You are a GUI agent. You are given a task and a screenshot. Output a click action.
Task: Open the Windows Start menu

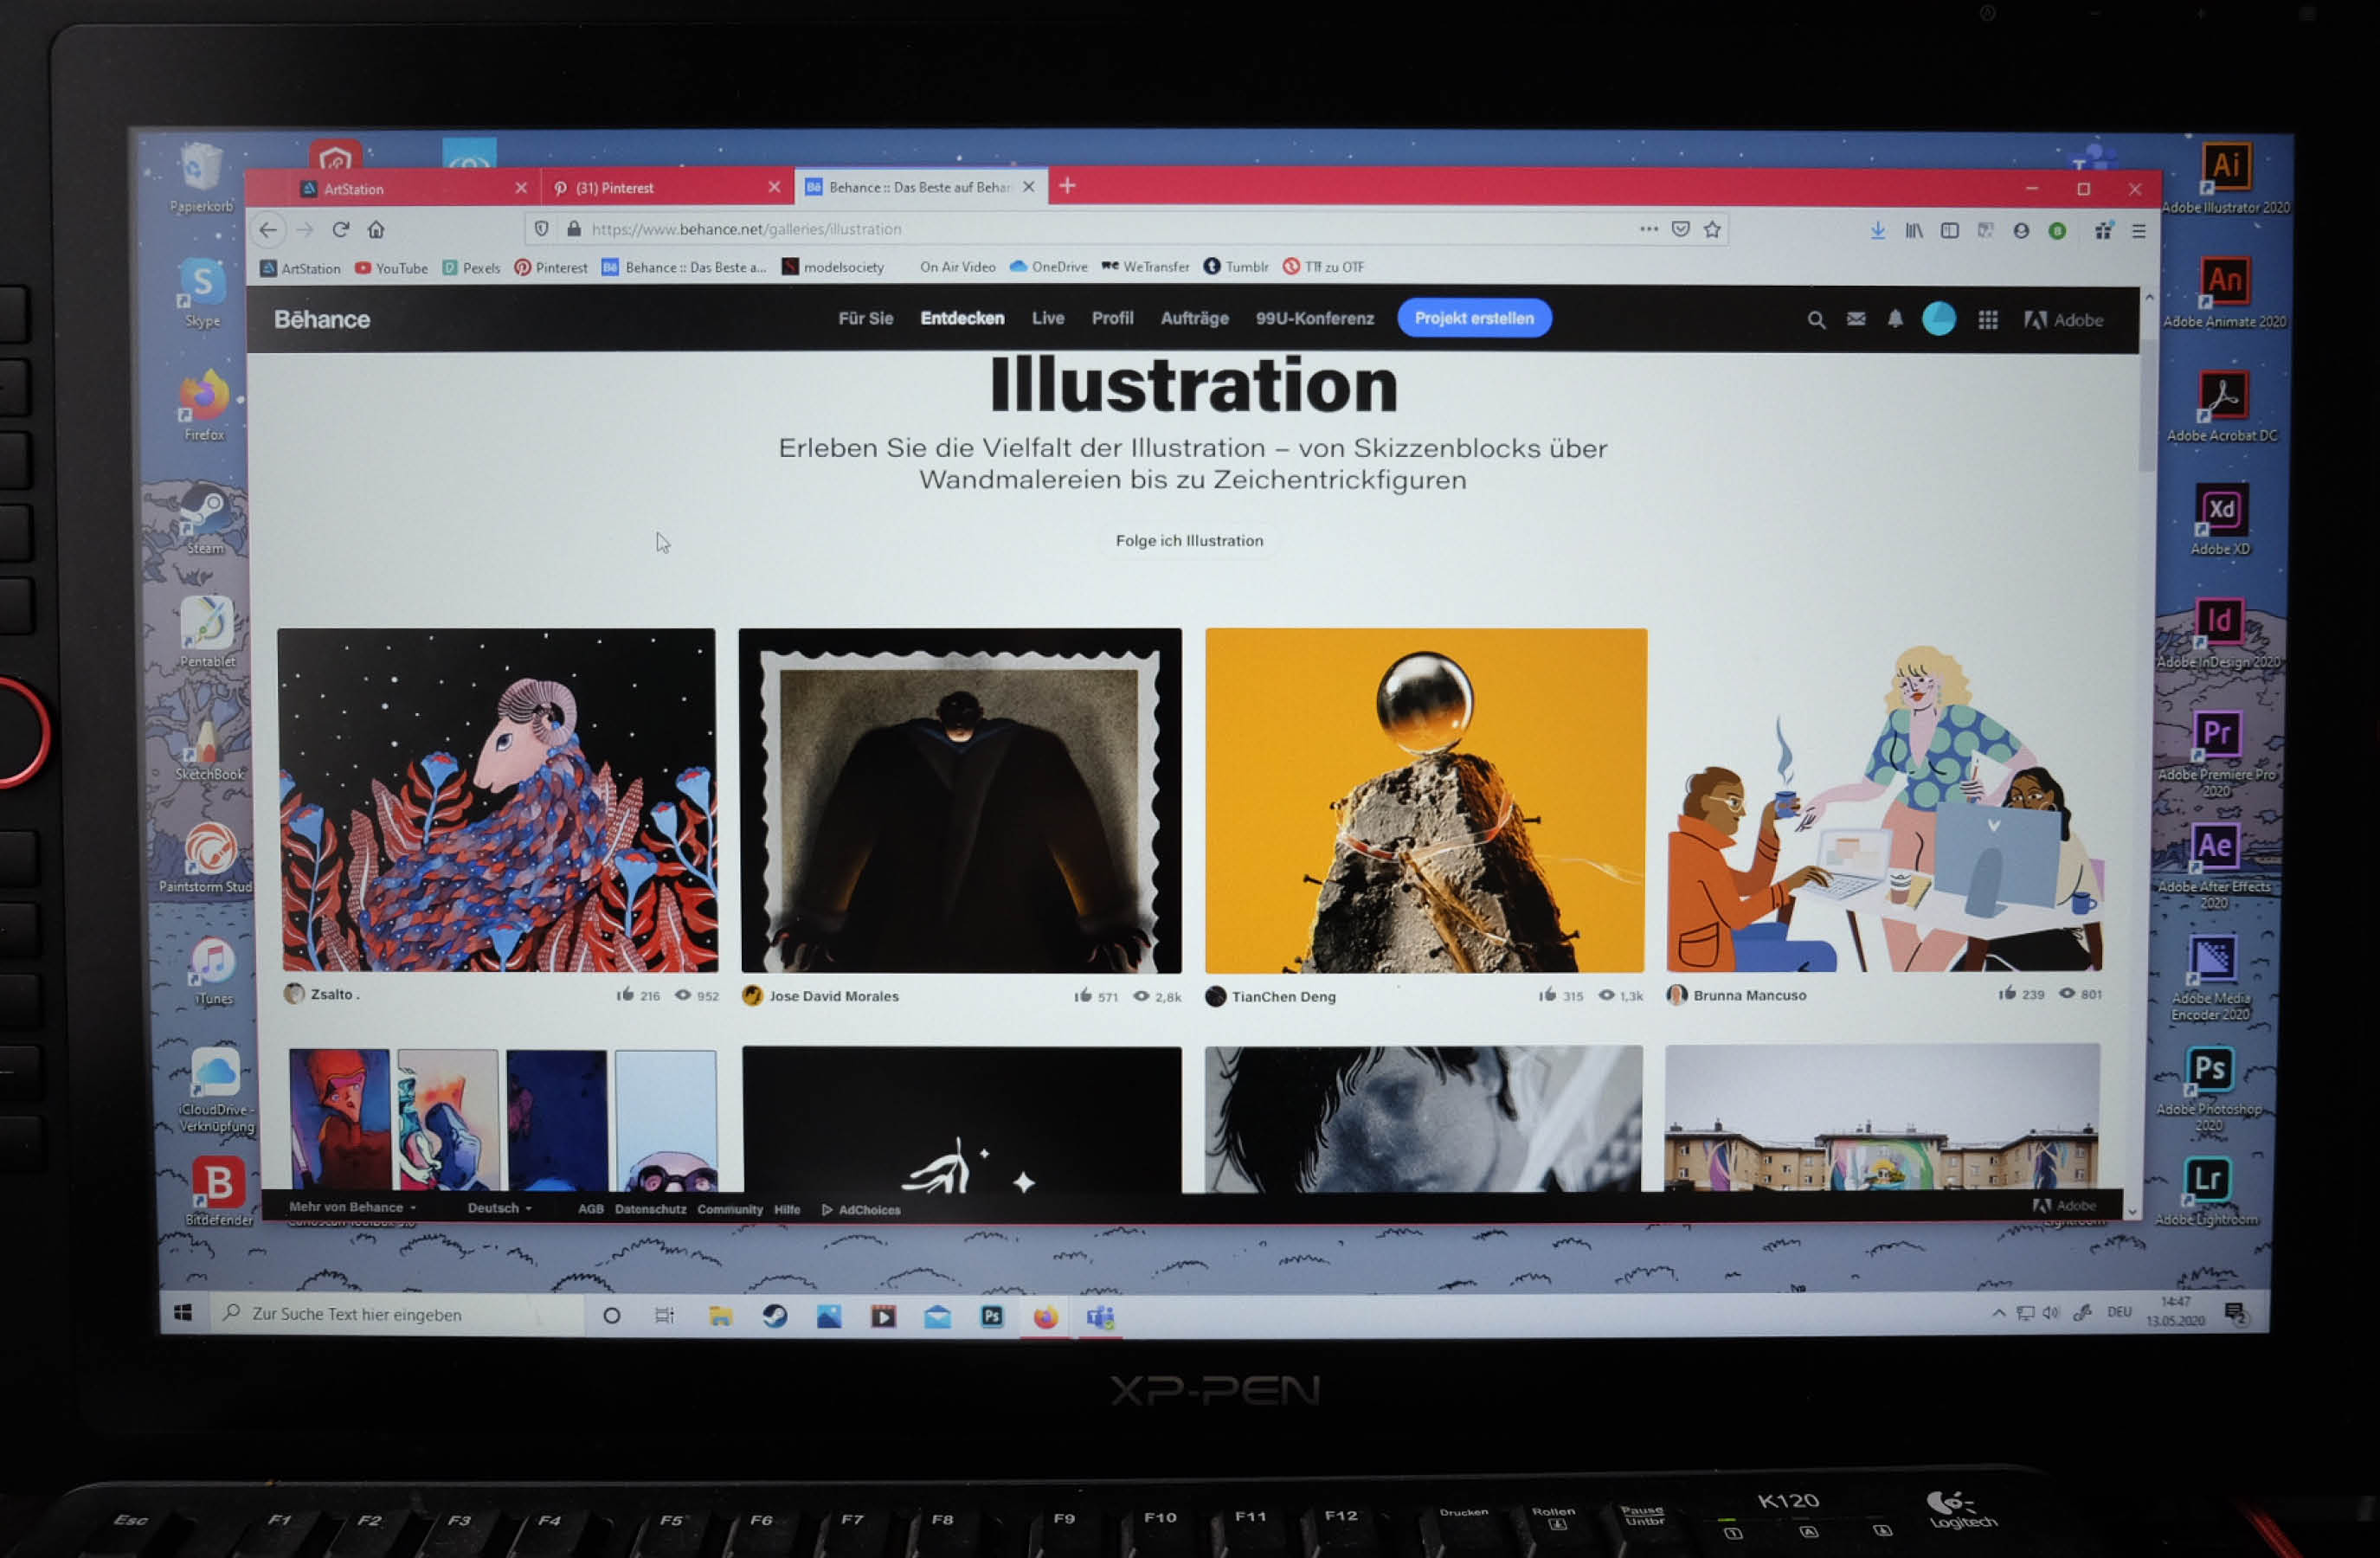183,1313
